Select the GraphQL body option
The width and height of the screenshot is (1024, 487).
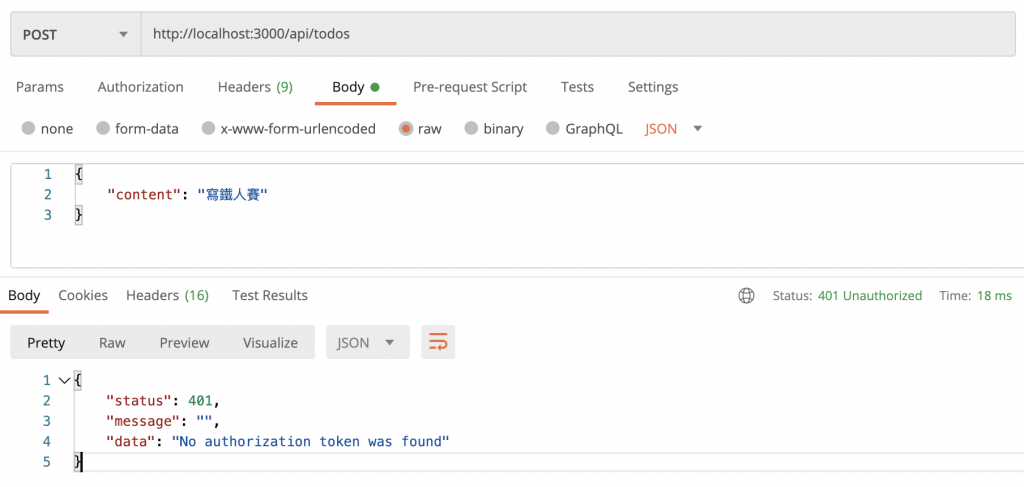553,129
